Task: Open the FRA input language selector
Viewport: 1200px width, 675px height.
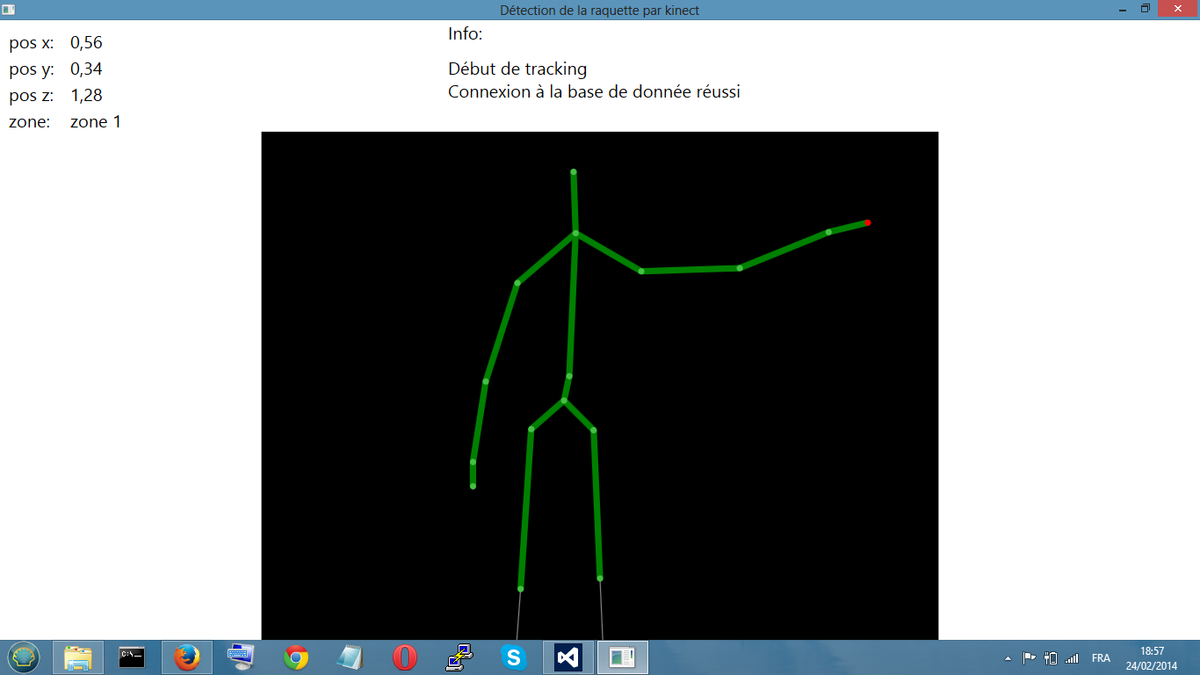Action: click(1100, 658)
